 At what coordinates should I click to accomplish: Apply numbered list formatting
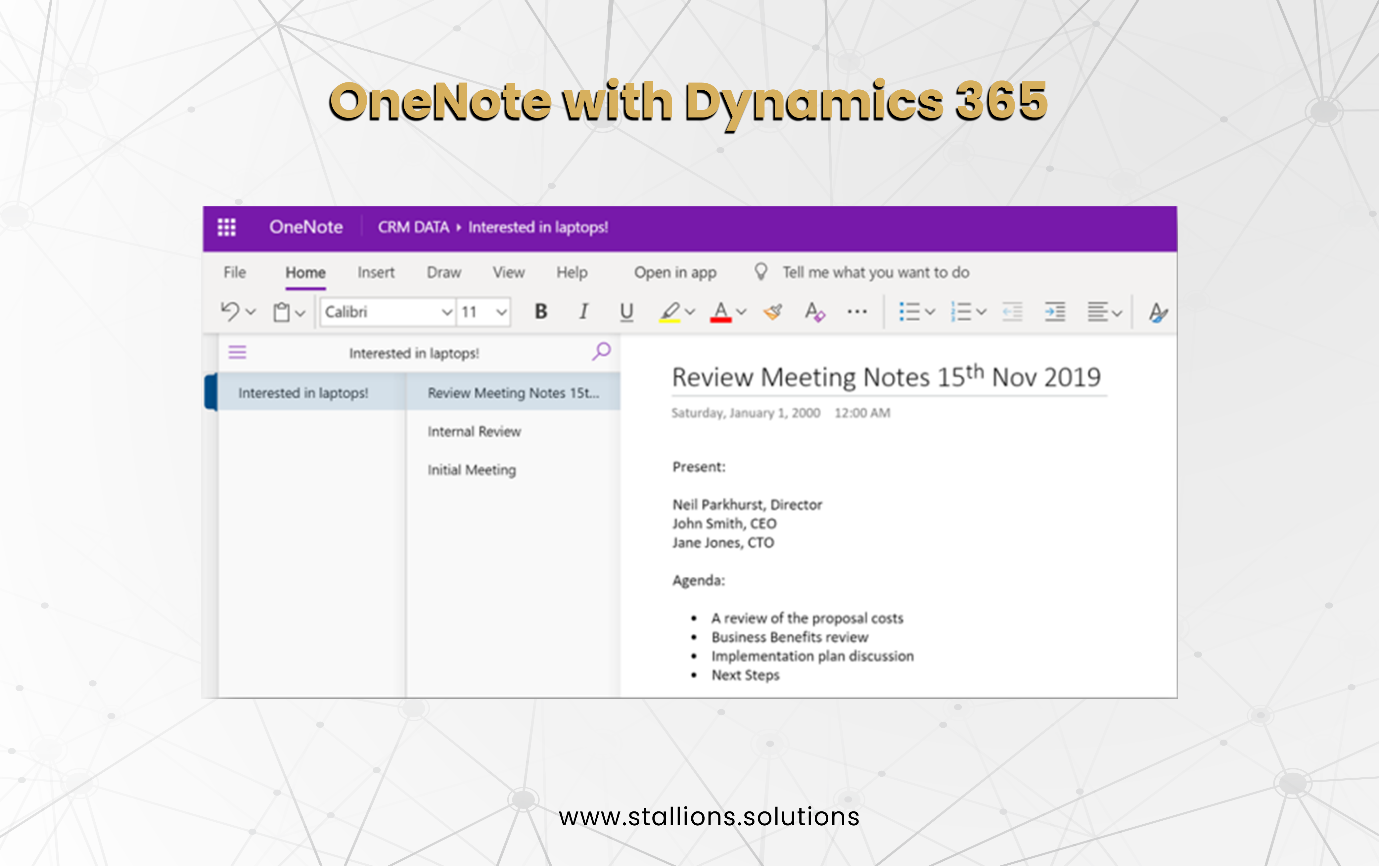point(961,312)
